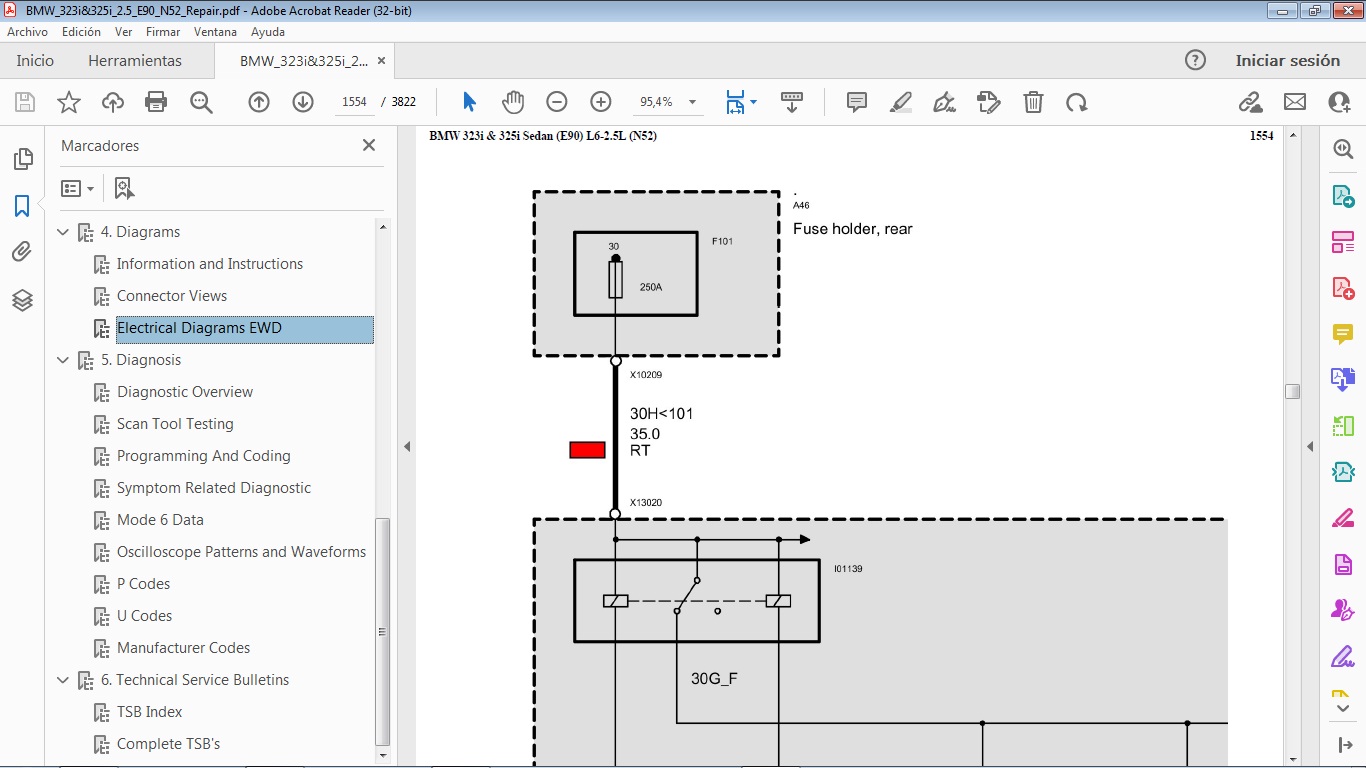Go to previous page arrow

[x=259, y=102]
